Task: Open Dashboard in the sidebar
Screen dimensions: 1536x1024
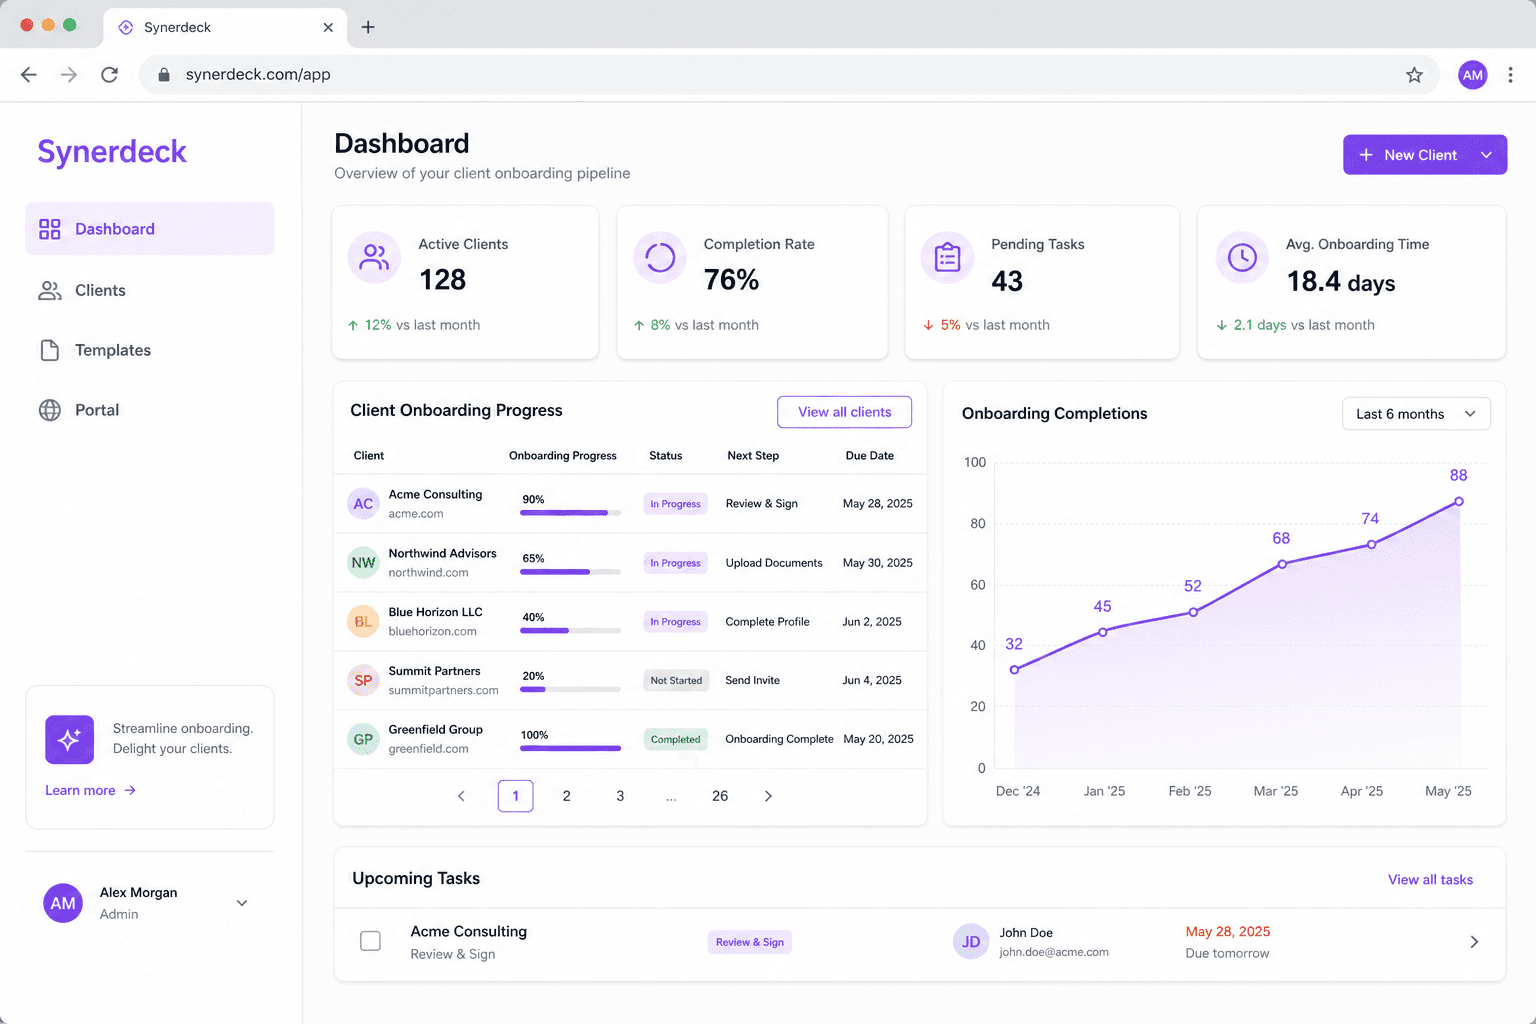Action: click(x=150, y=229)
